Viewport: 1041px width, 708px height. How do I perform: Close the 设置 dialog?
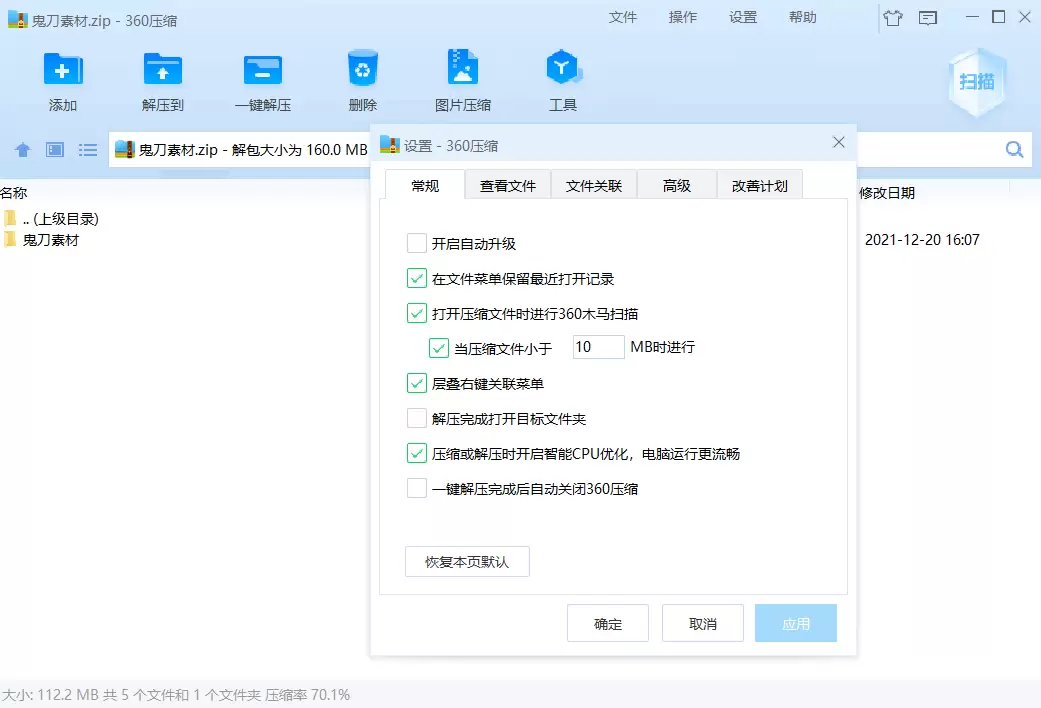coord(839,142)
